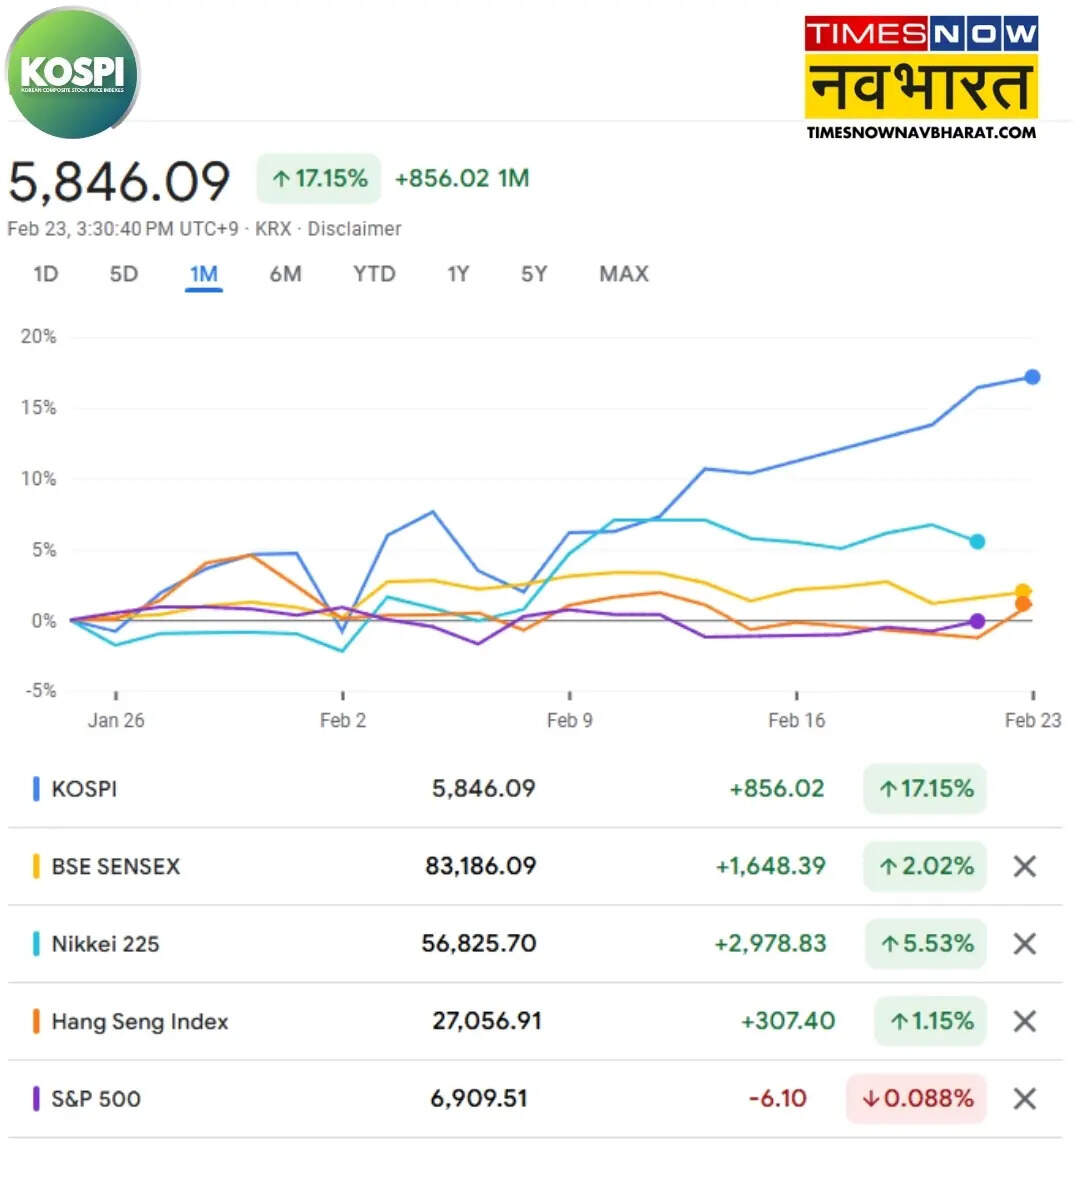
Task: Select MAX time range
Action: point(624,274)
